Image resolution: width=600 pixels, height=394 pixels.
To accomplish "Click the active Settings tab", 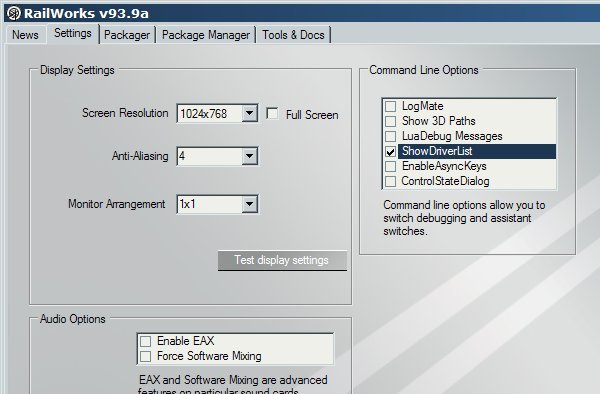I will pos(73,33).
